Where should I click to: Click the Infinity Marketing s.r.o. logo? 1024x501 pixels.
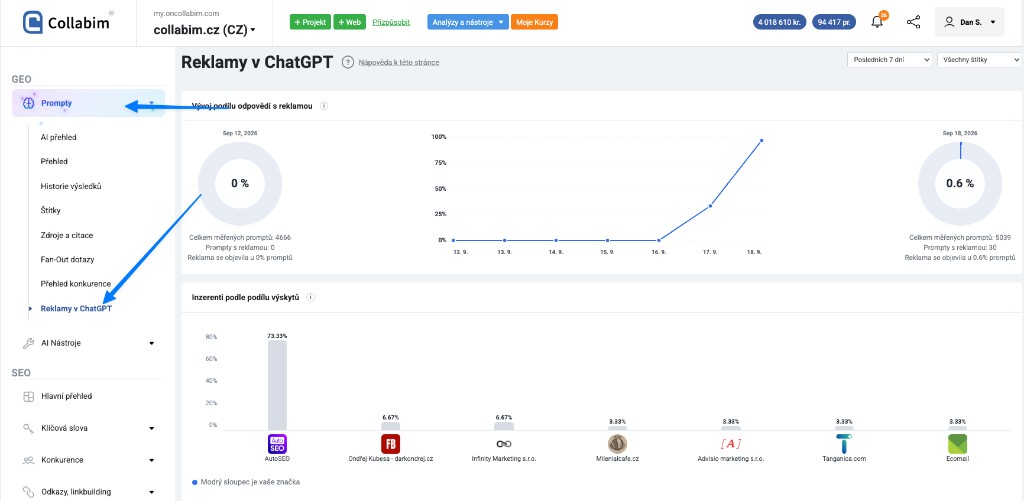tap(504, 444)
